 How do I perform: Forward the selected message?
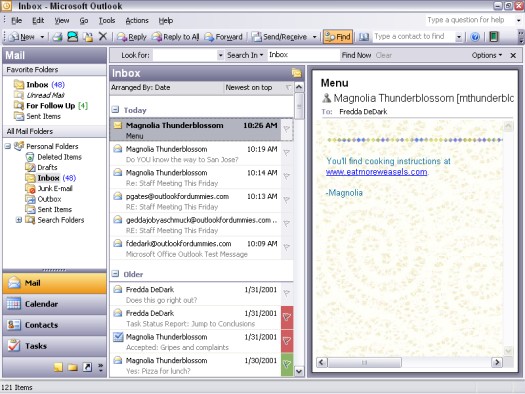pos(223,37)
